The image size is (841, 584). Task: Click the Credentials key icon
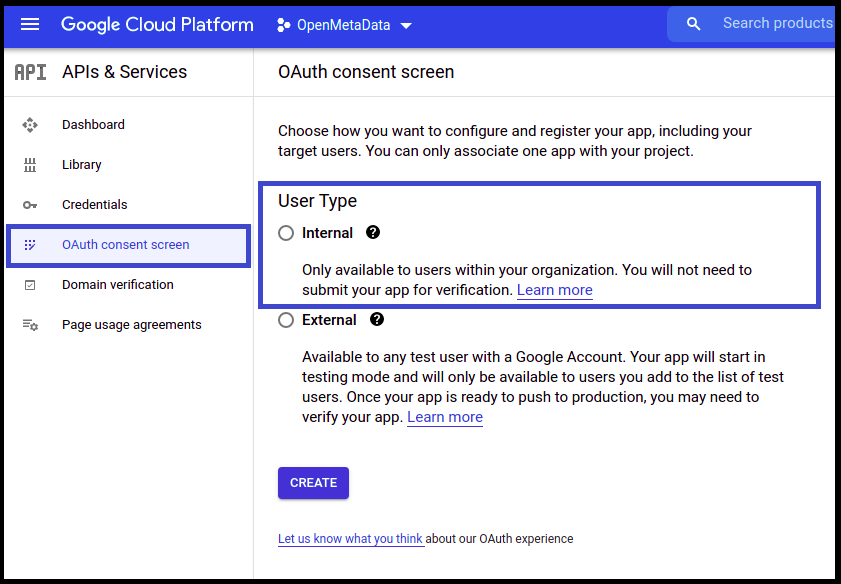30,205
